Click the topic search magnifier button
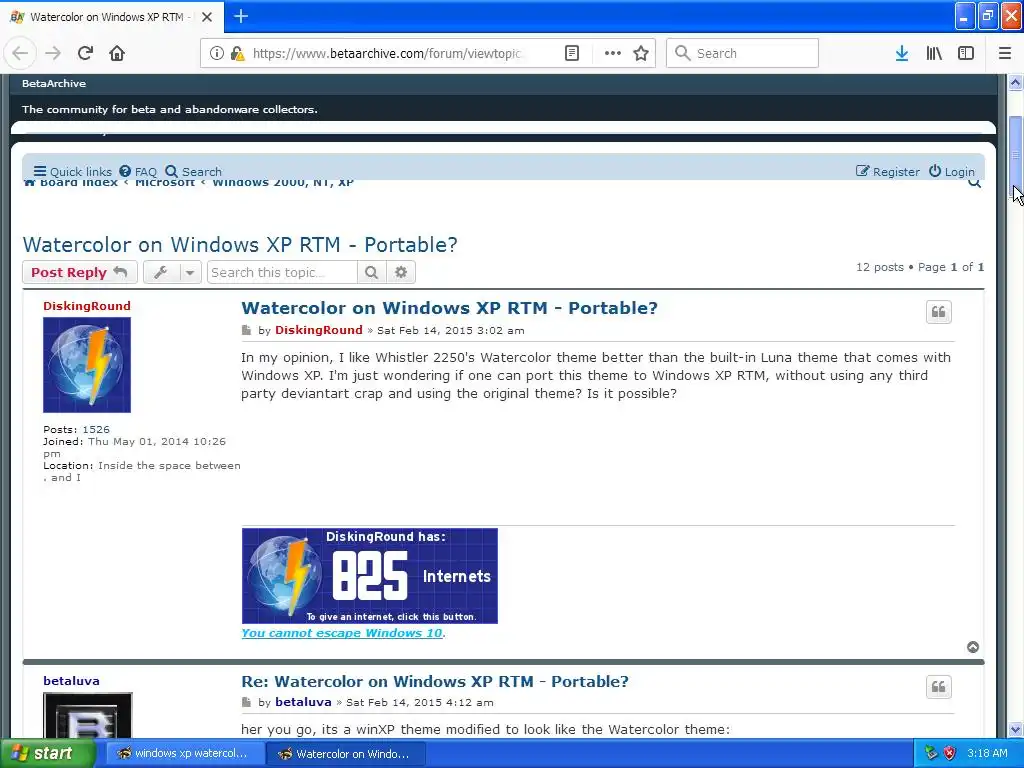The width and height of the screenshot is (1024, 768). (x=372, y=272)
